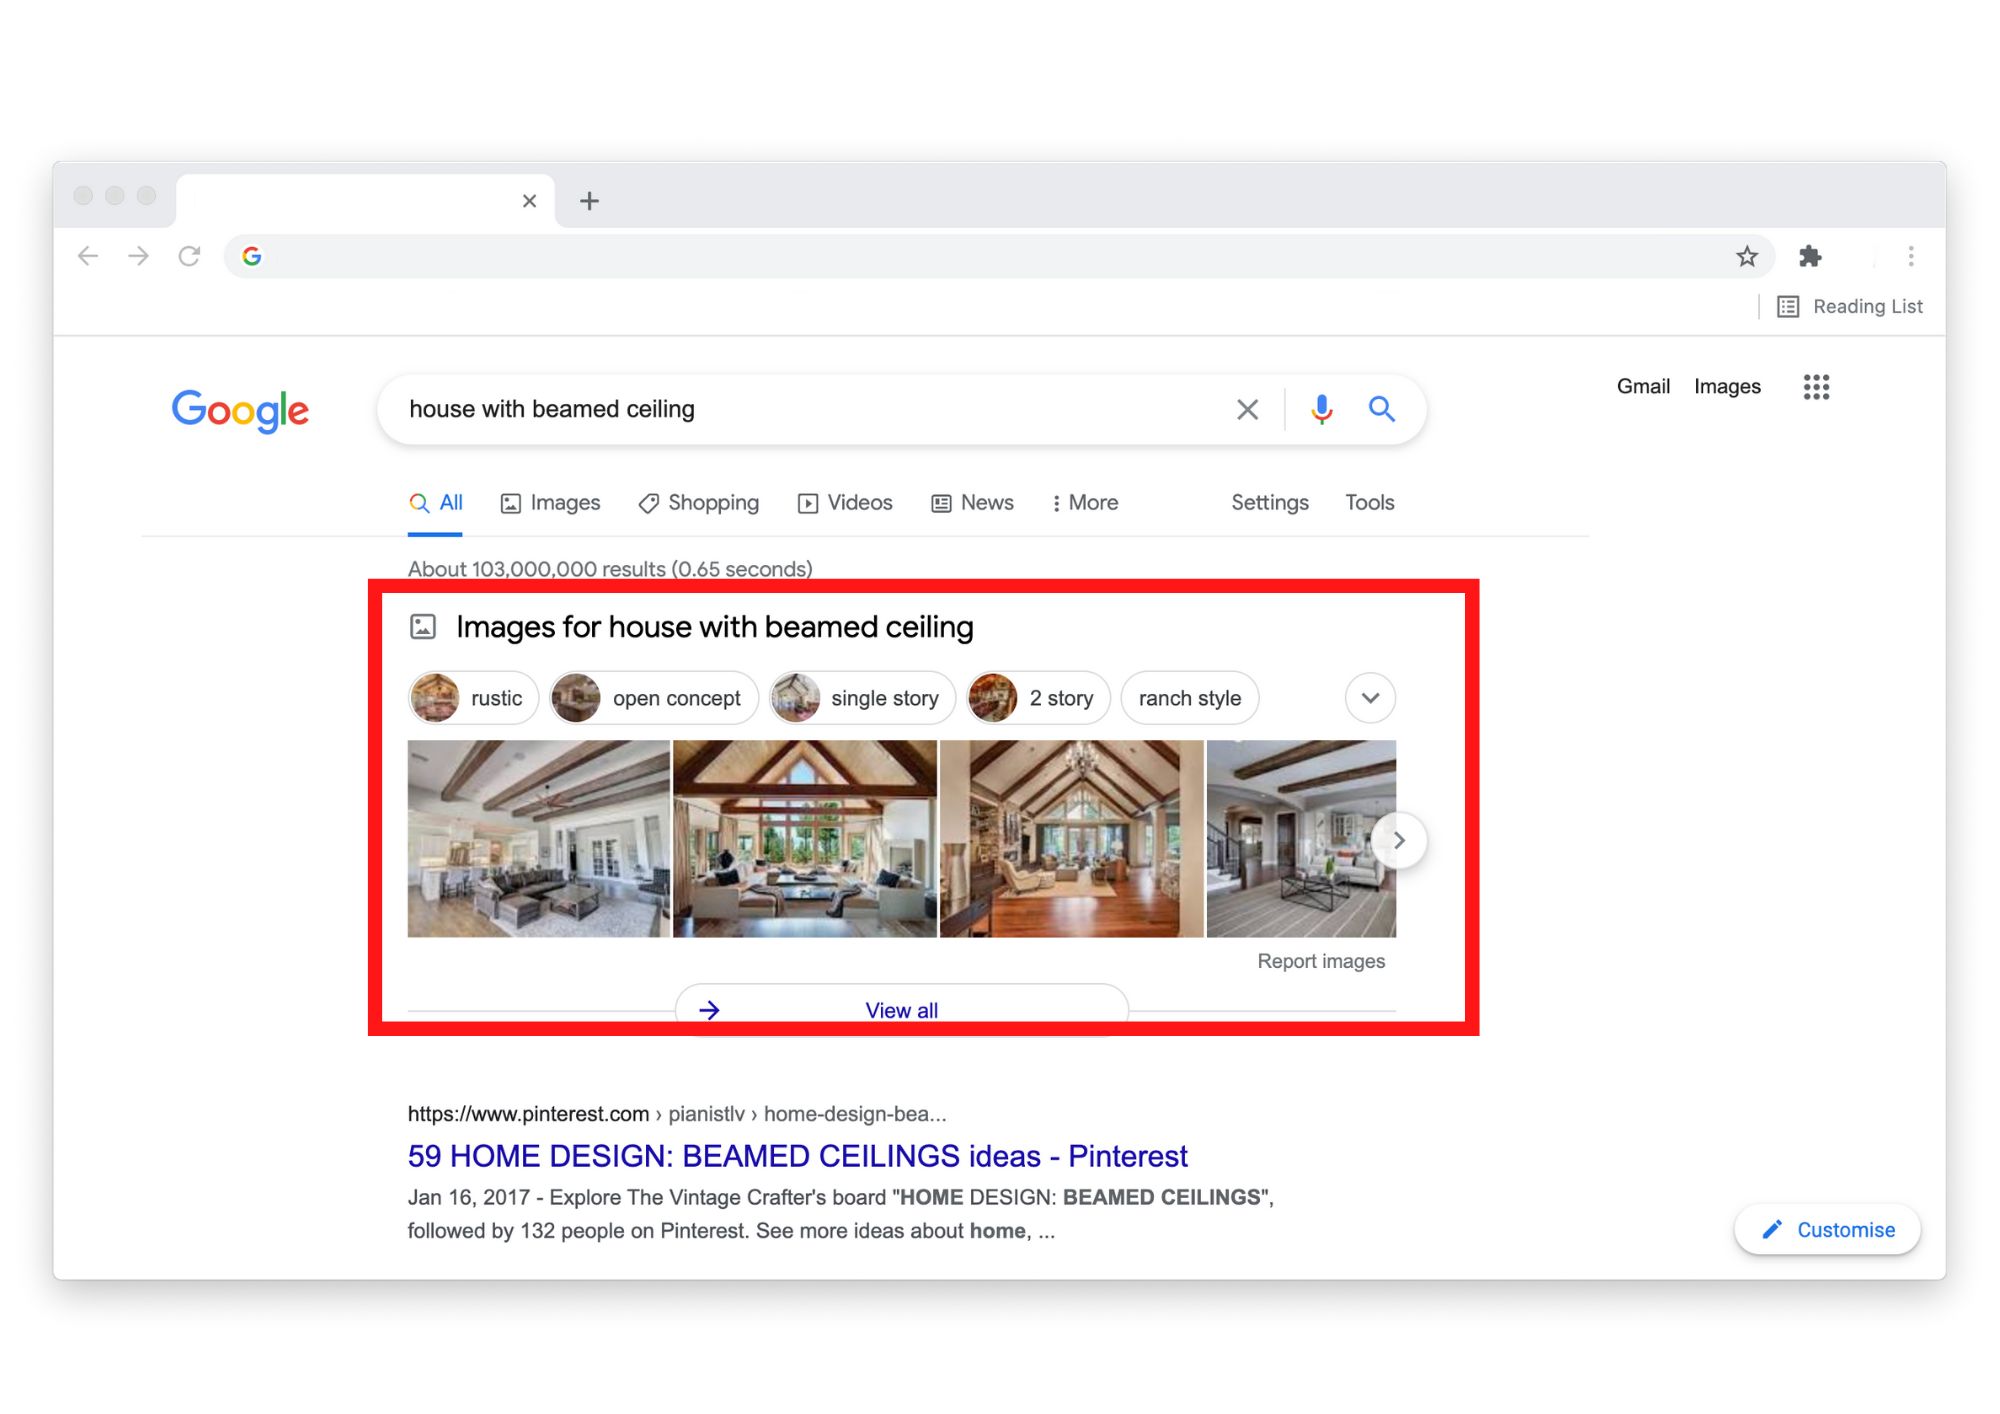The image size is (2000, 1414).
Task: Click the browser forward arrow
Action: click(139, 256)
